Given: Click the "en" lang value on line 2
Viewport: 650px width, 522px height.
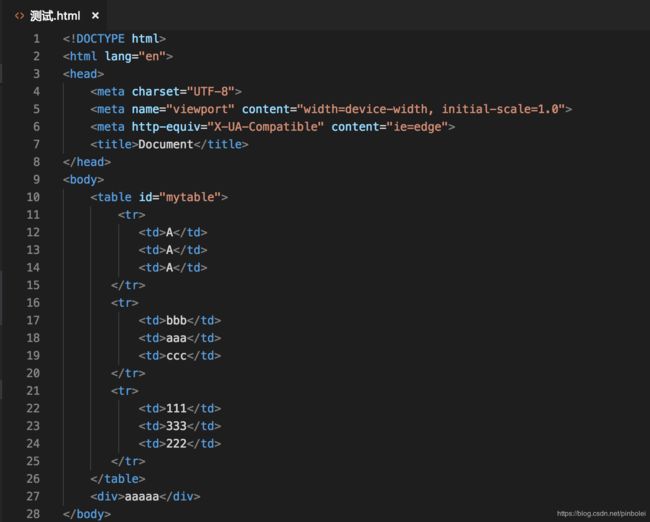Looking at the screenshot, I should point(152,56).
